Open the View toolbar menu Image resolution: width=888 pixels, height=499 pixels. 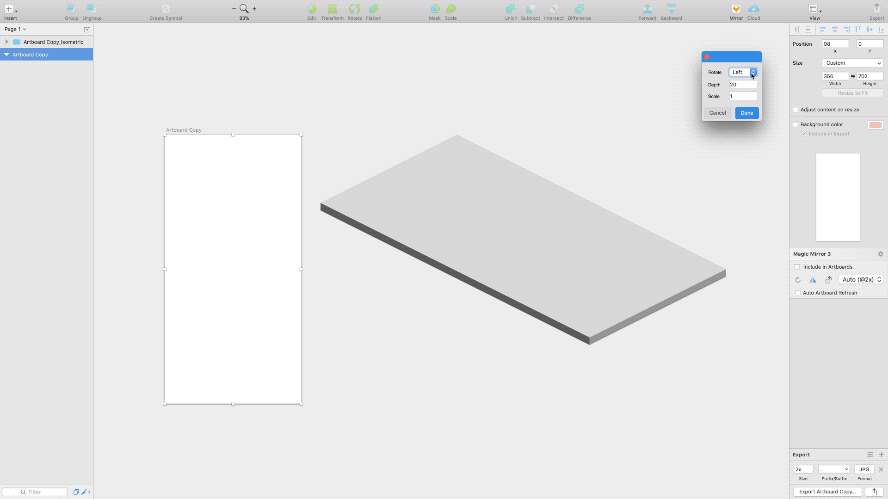click(x=814, y=9)
